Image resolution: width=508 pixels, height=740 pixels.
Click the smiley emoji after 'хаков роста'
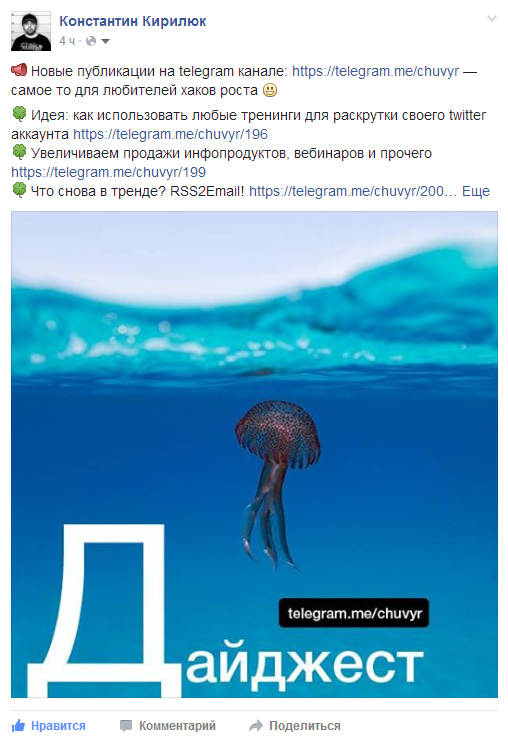pyautogui.click(x=270, y=90)
